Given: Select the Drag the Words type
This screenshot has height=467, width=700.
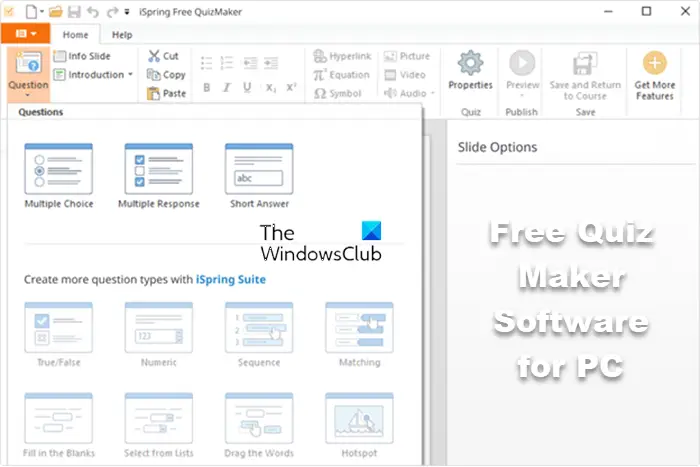Looking at the screenshot, I should pos(259,425).
